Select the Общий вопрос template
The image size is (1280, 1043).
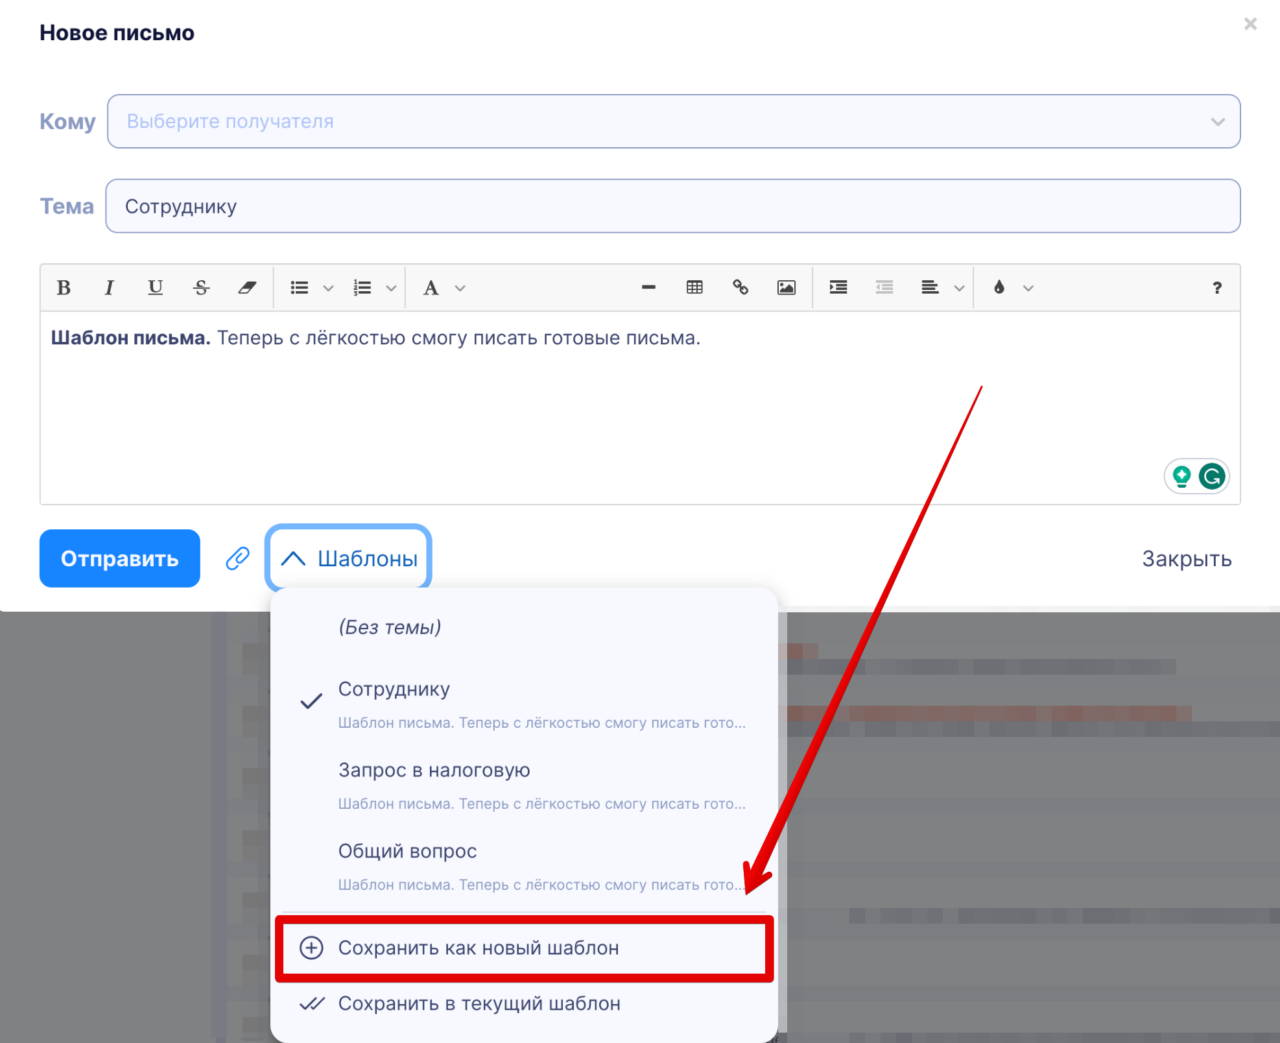pyautogui.click(x=524, y=866)
